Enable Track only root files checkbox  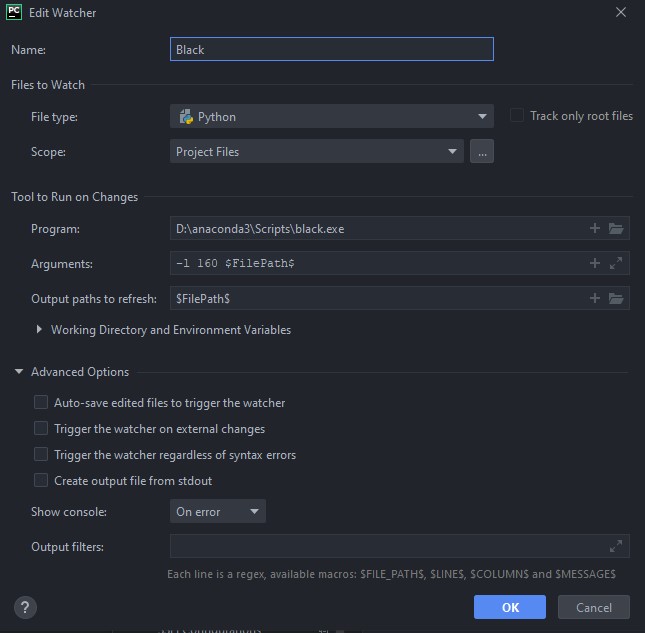[x=517, y=116]
